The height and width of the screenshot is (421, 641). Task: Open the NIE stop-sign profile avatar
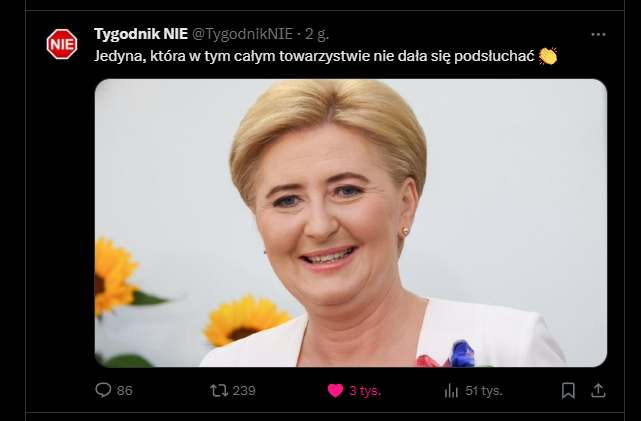[62, 44]
